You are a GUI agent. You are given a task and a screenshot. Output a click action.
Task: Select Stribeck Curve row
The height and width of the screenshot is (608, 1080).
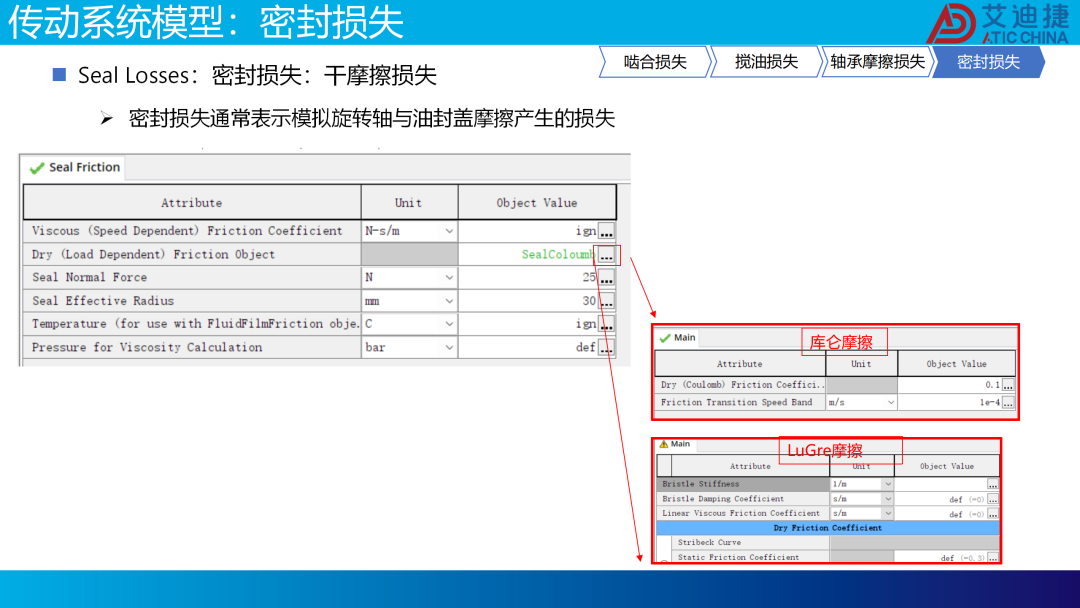pyautogui.click(x=828, y=543)
